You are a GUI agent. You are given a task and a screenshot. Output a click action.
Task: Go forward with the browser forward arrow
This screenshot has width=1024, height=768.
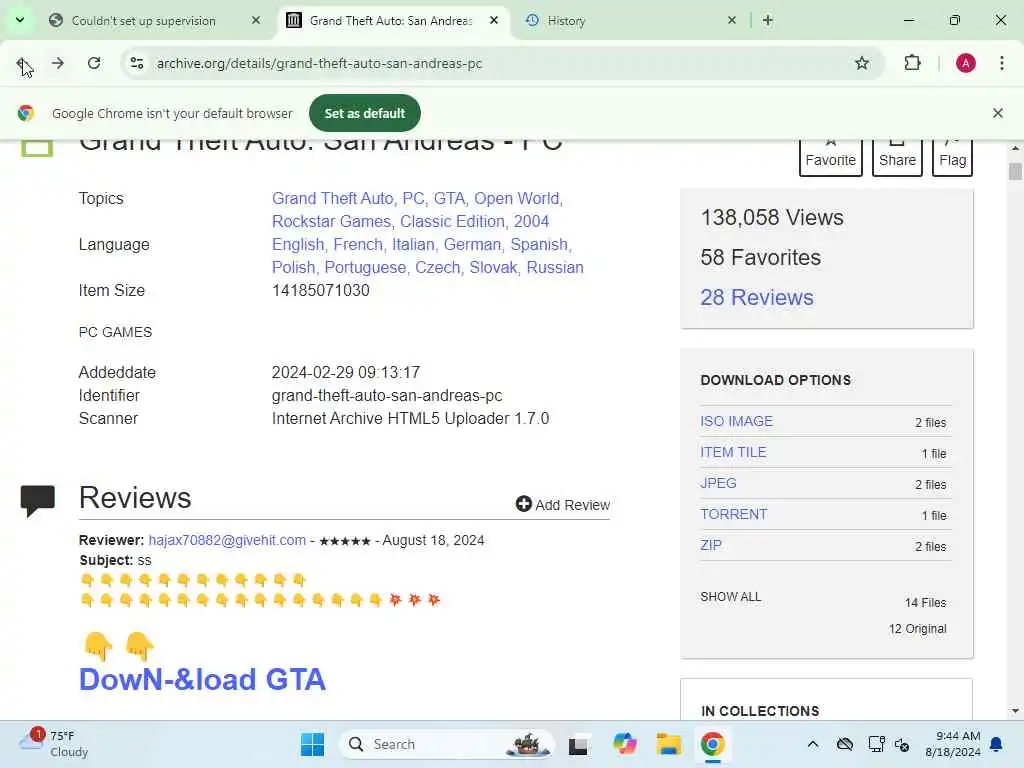click(58, 63)
